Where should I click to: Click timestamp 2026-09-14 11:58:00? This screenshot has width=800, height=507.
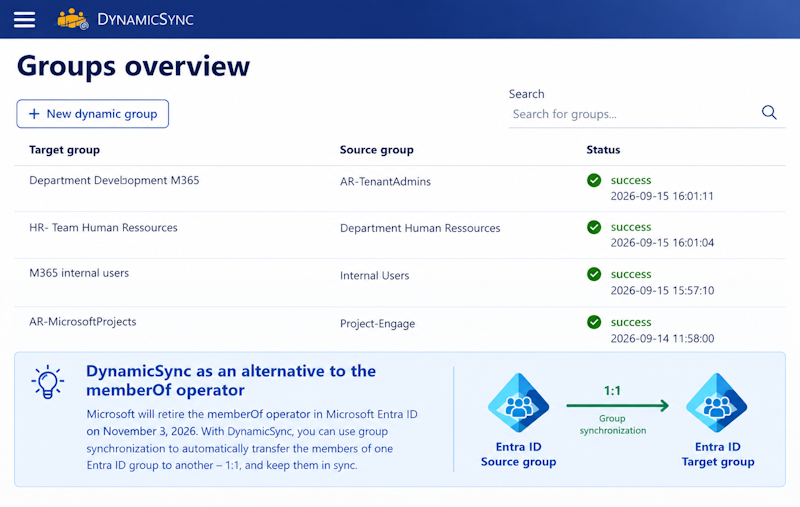[662, 338]
